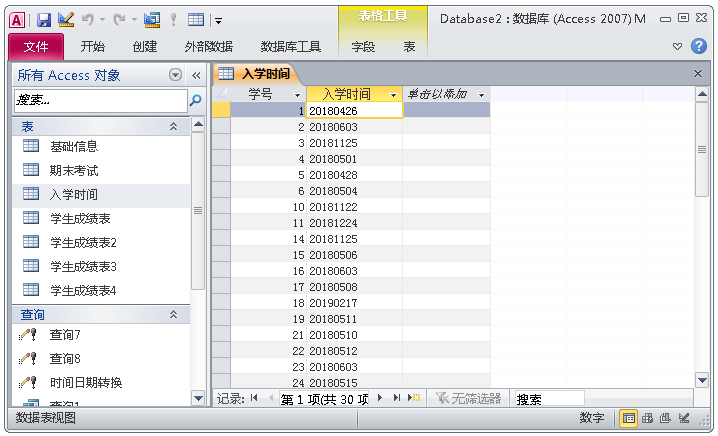
Task: Open the undo history dropdown arrow
Action: click(x=103, y=20)
